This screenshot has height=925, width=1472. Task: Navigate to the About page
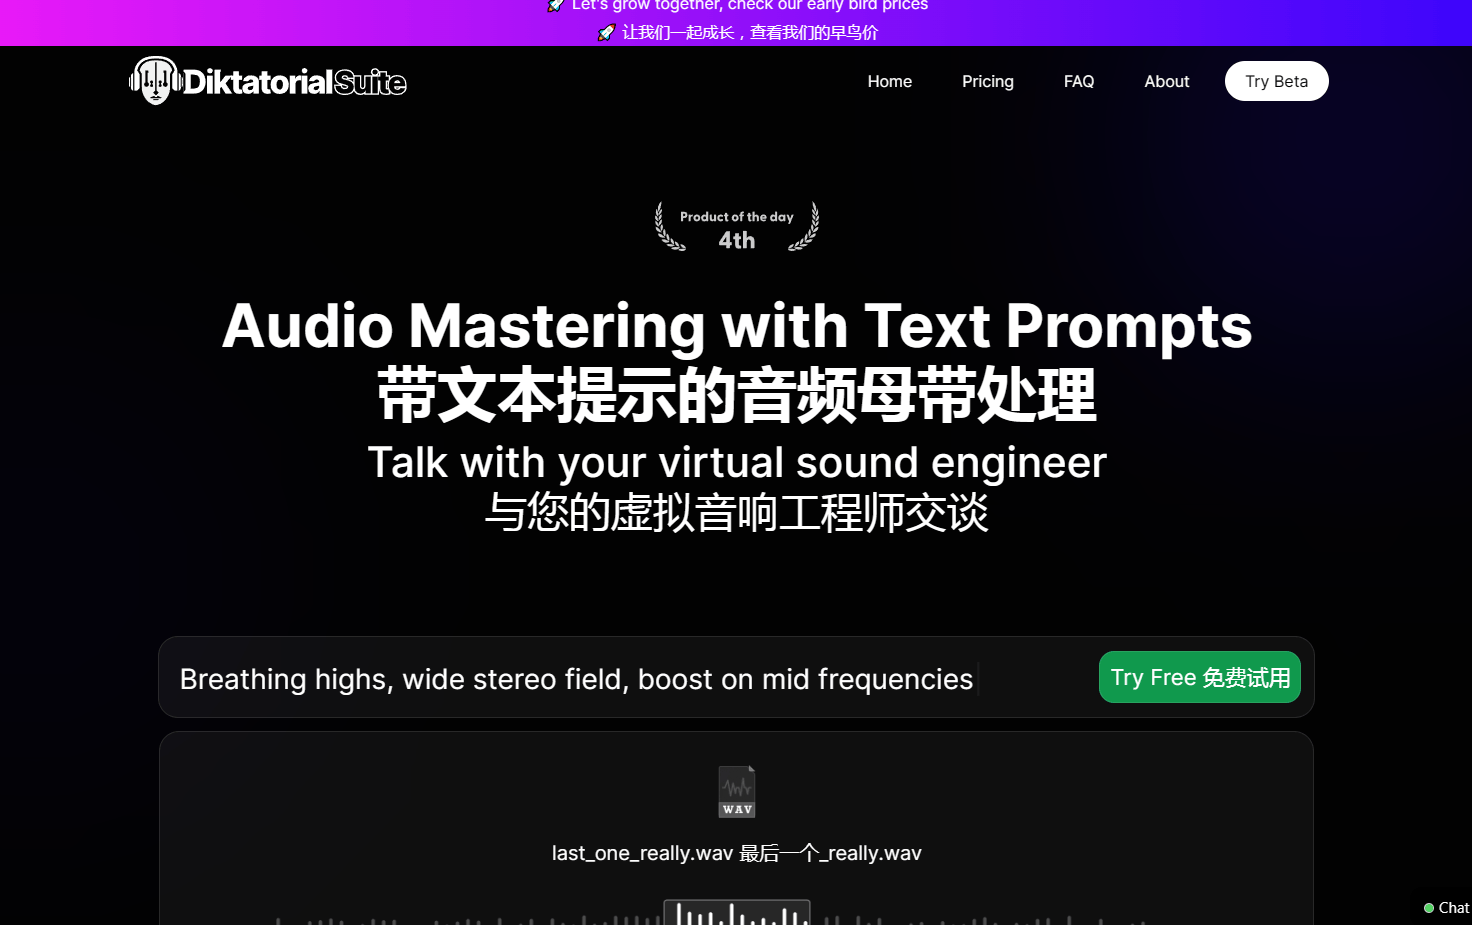tap(1166, 81)
